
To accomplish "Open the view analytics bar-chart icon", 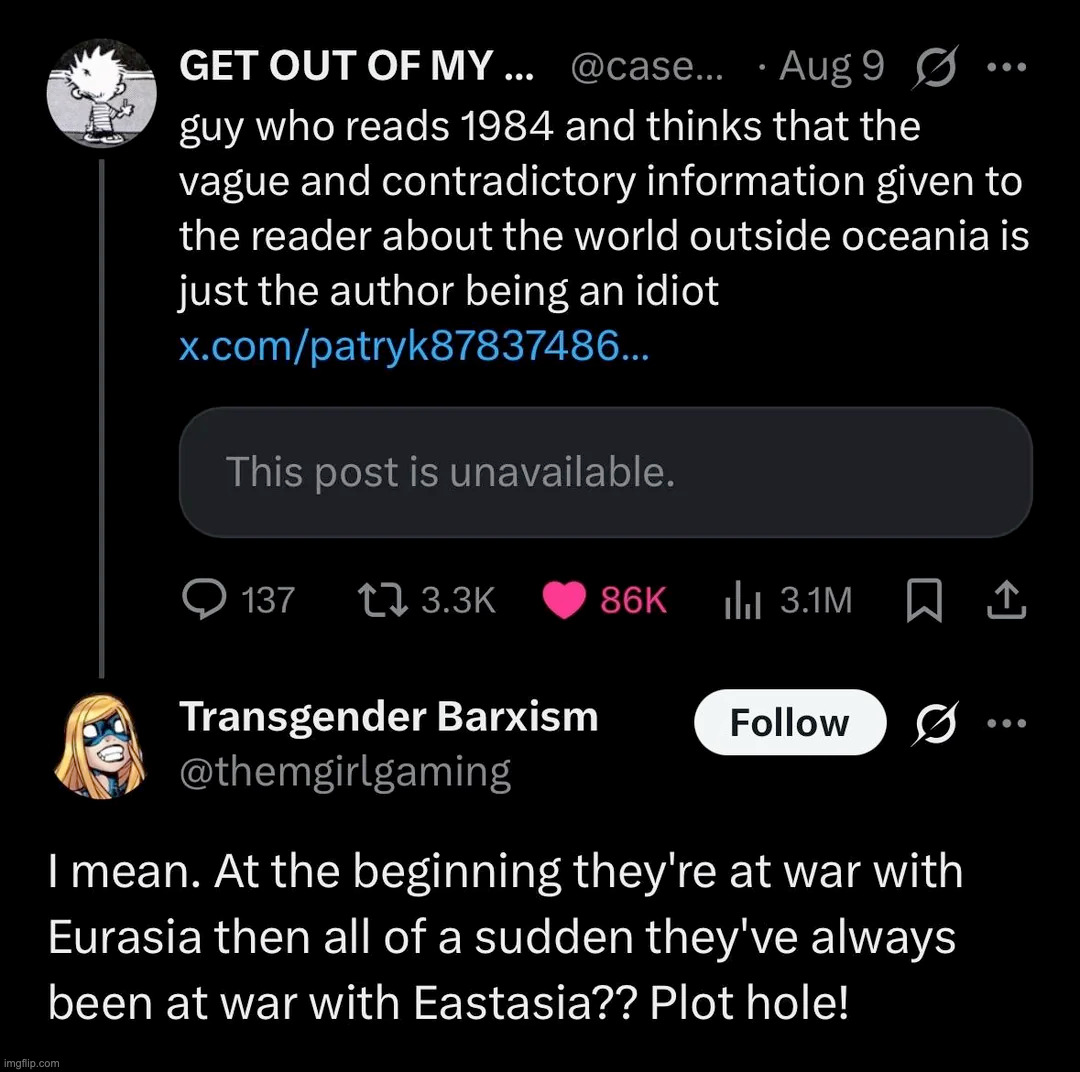I will point(743,599).
